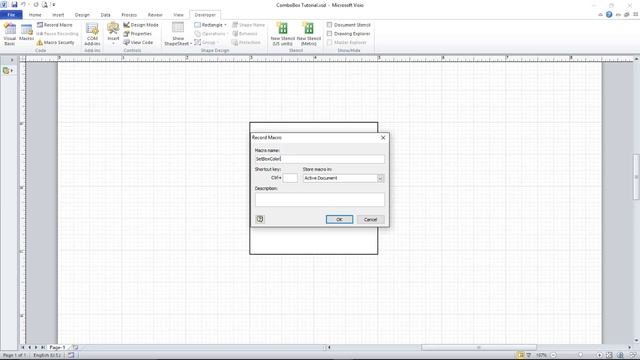This screenshot has height=360, width=640.
Task: Click the switch windows status bar icon
Action: [632, 355]
